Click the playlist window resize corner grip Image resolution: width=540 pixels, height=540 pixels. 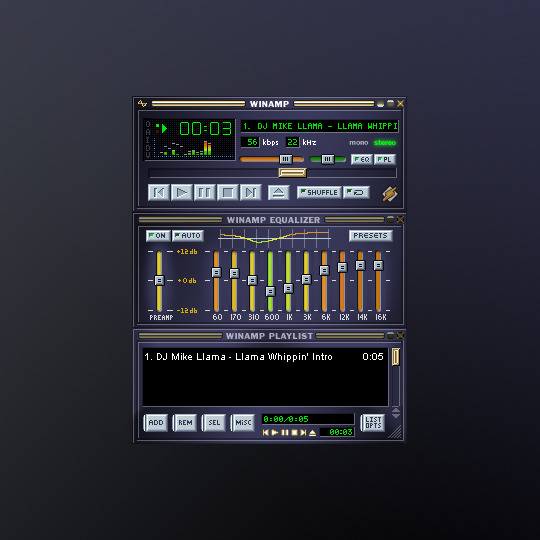(395, 432)
